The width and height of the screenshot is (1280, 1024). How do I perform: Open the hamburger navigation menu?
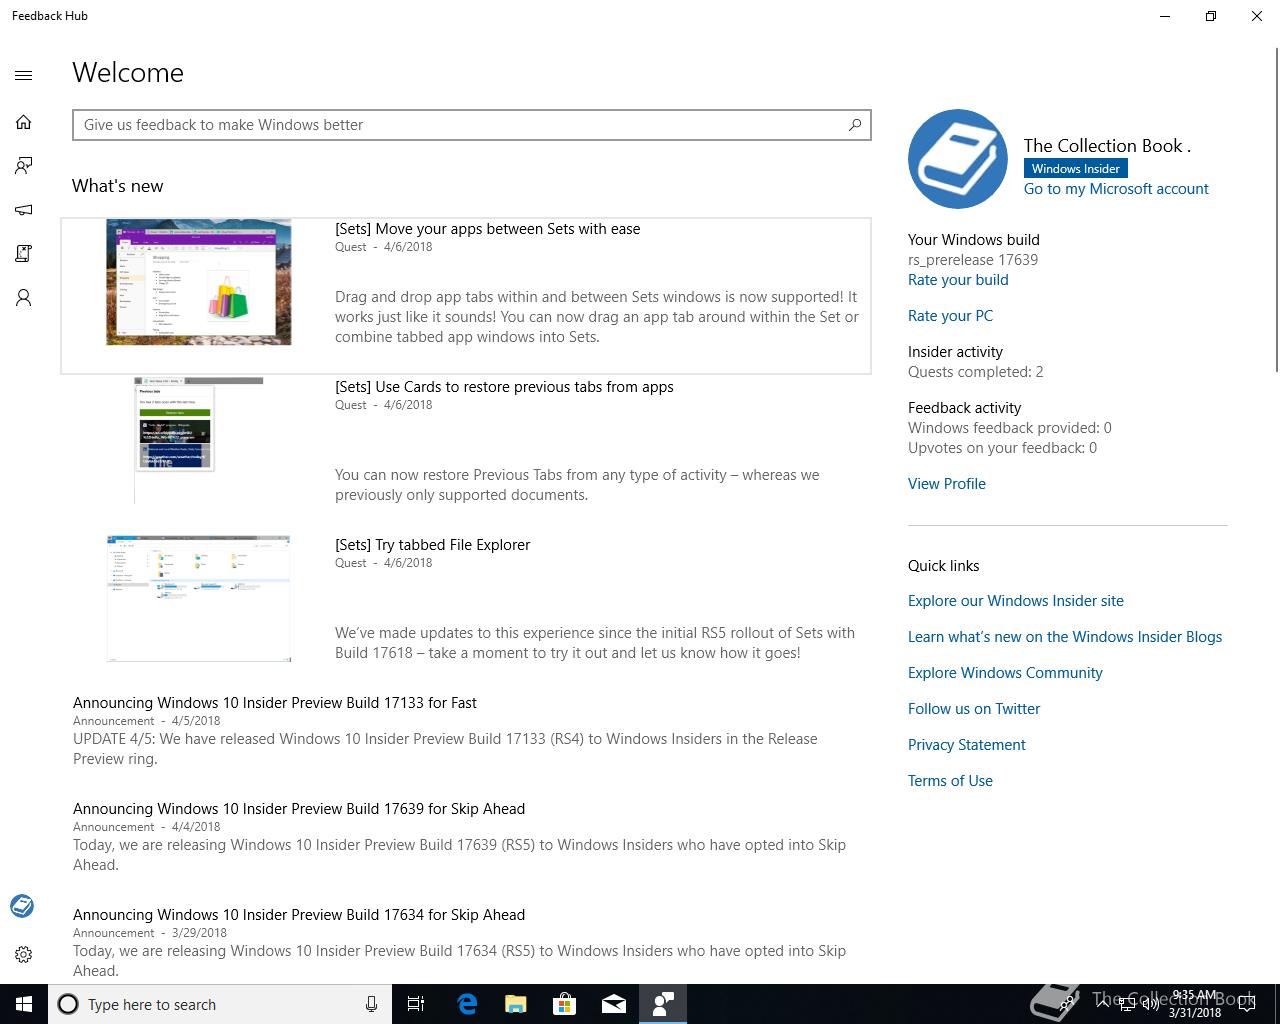click(x=24, y=75)
